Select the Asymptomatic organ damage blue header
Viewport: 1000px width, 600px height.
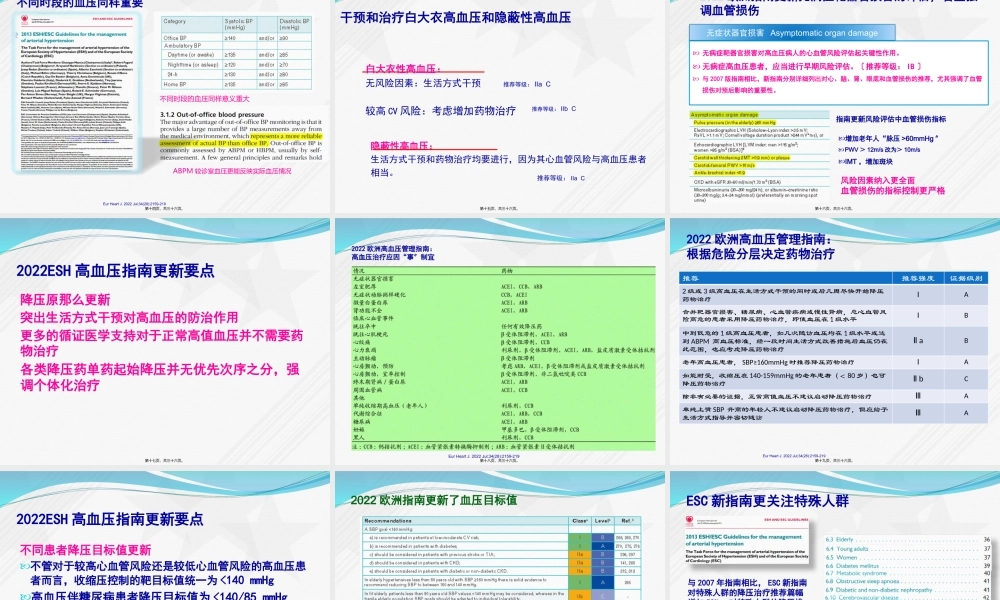coord(791,33)
